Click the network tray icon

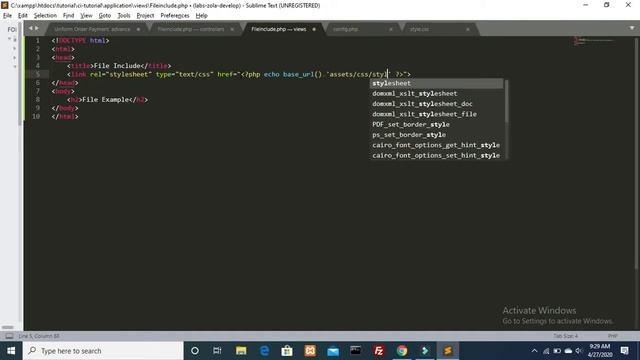coord(546,351)
